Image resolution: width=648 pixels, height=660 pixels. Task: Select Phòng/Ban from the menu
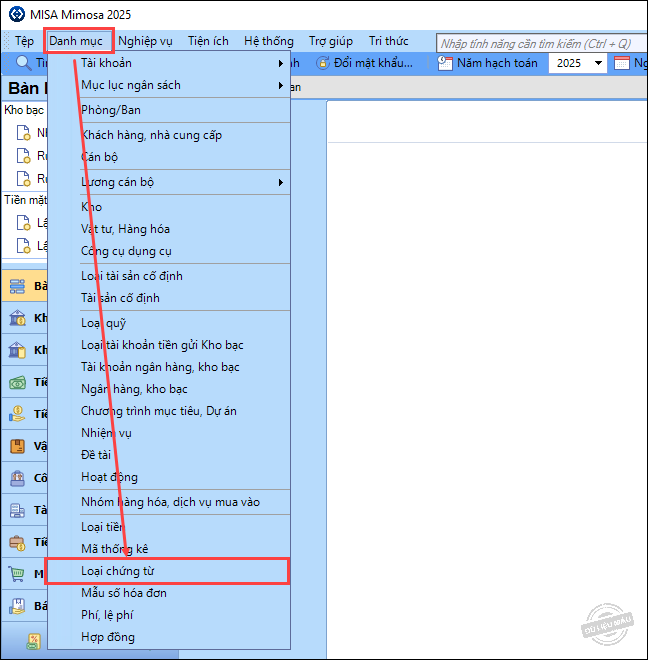coord(169,110)
